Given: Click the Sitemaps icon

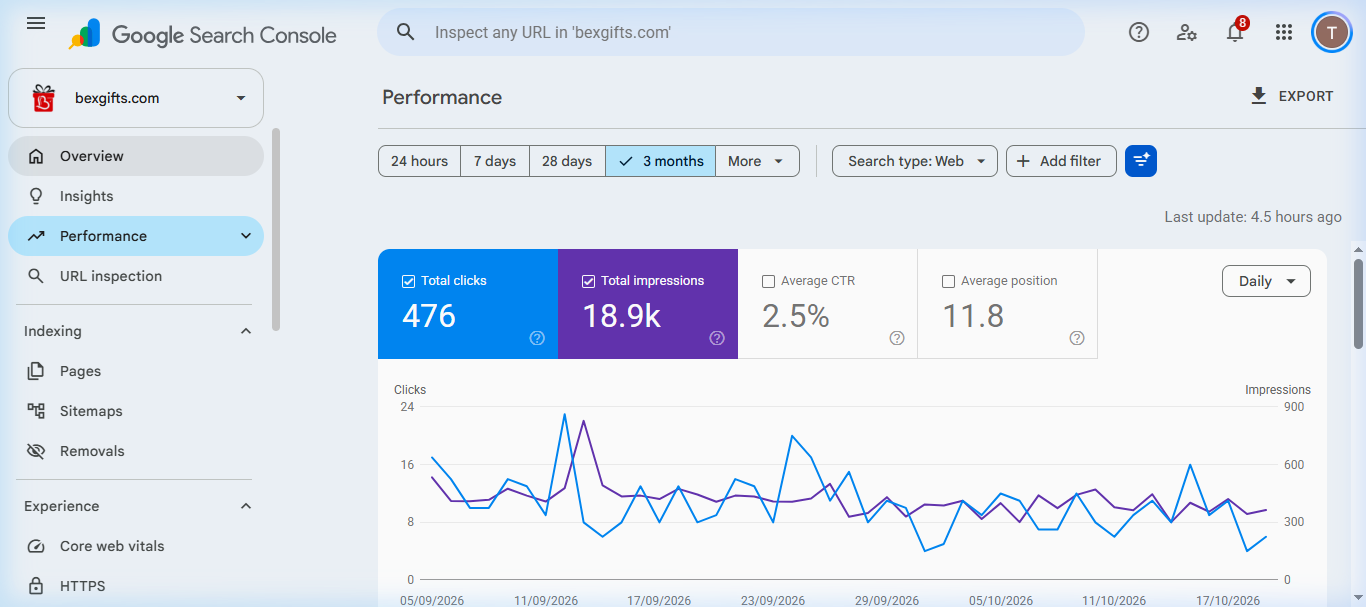Looking at the screenshot, I should coord(36,411).
